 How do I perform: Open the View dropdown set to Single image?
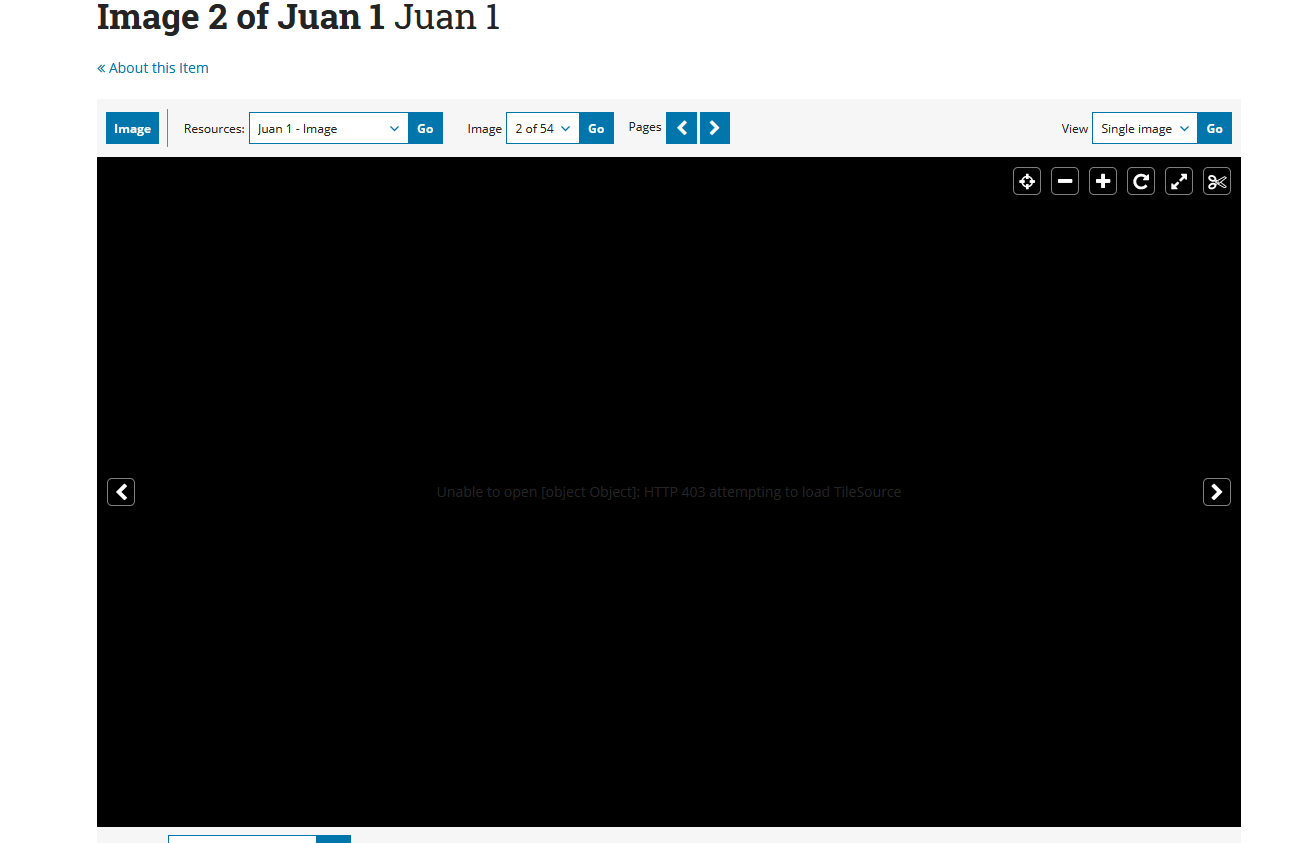[1144, 128]
